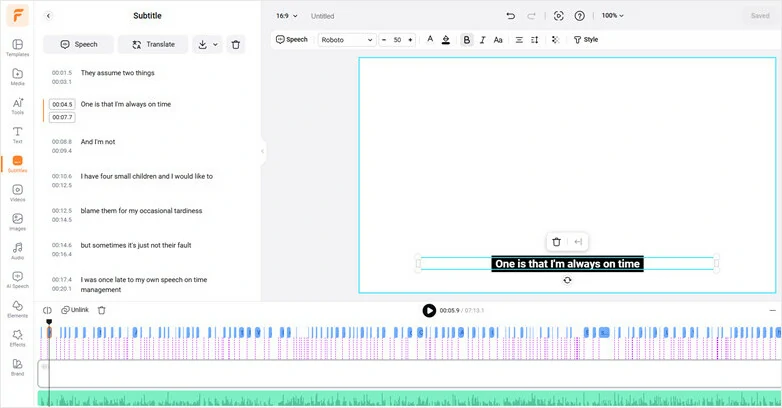Open the Effects sidebar panel
This screenshot has width=782, height=408.
coord(17,338)
